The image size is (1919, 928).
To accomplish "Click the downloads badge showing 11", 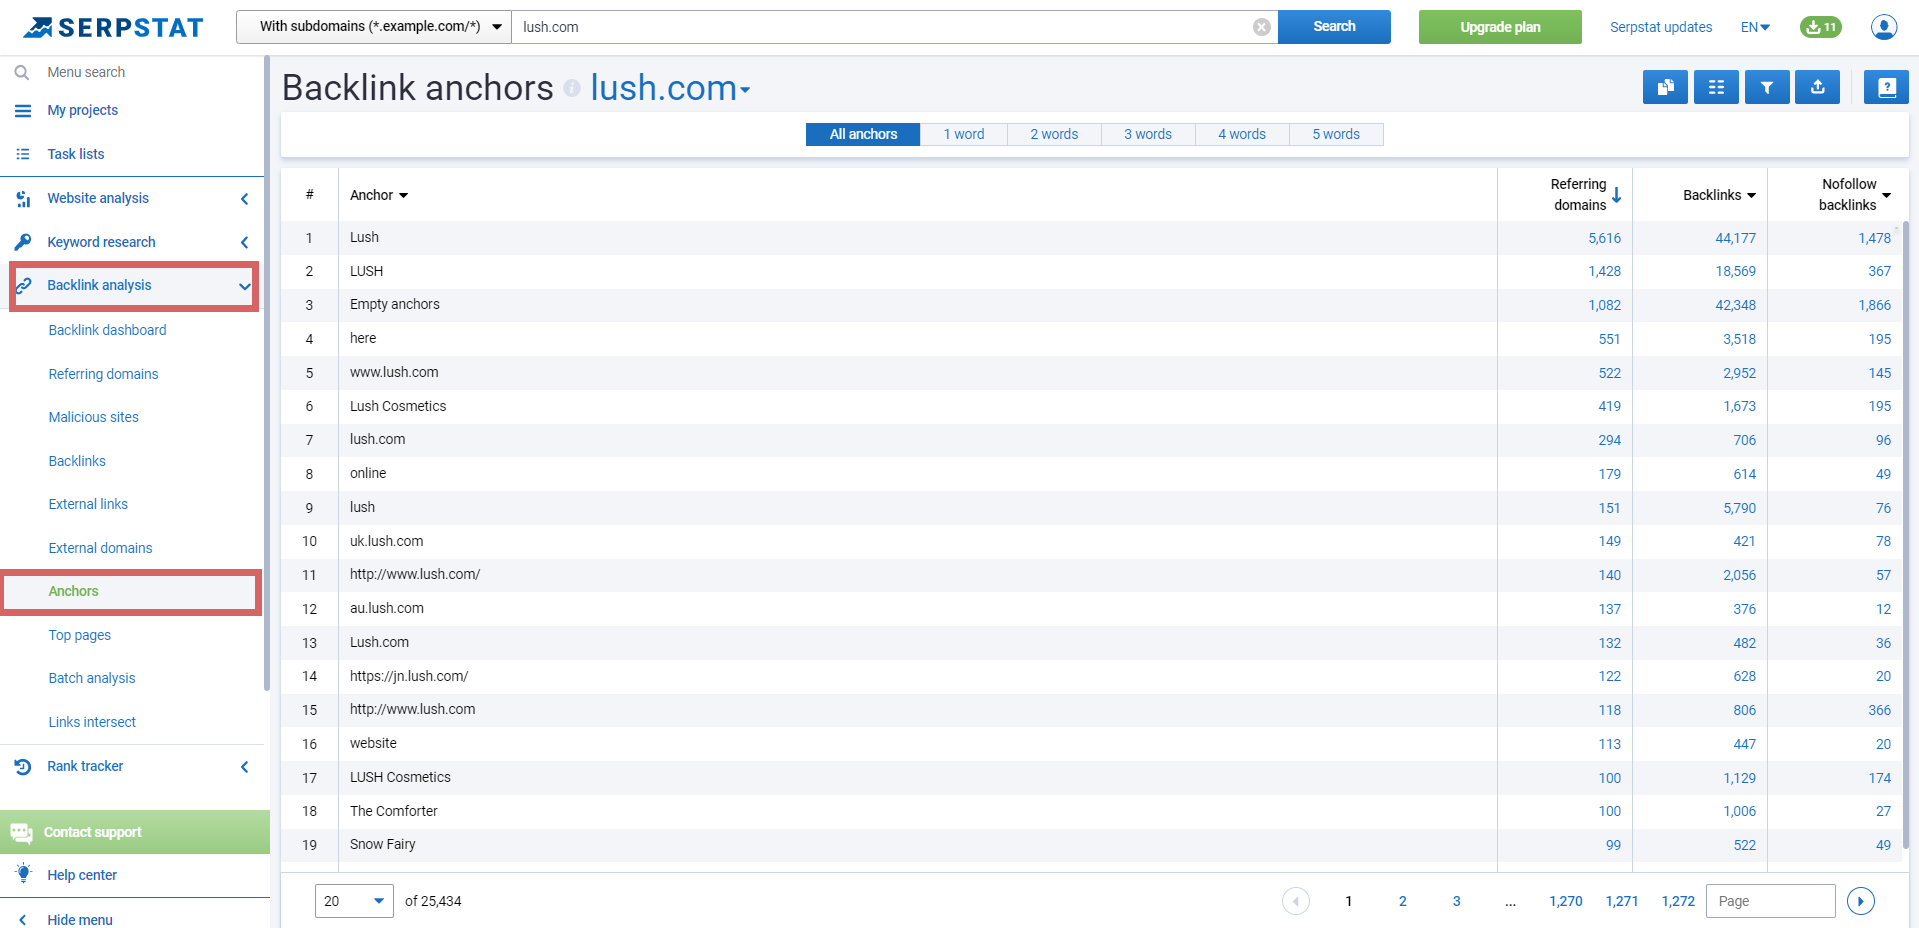I will tap(1820, 27).
